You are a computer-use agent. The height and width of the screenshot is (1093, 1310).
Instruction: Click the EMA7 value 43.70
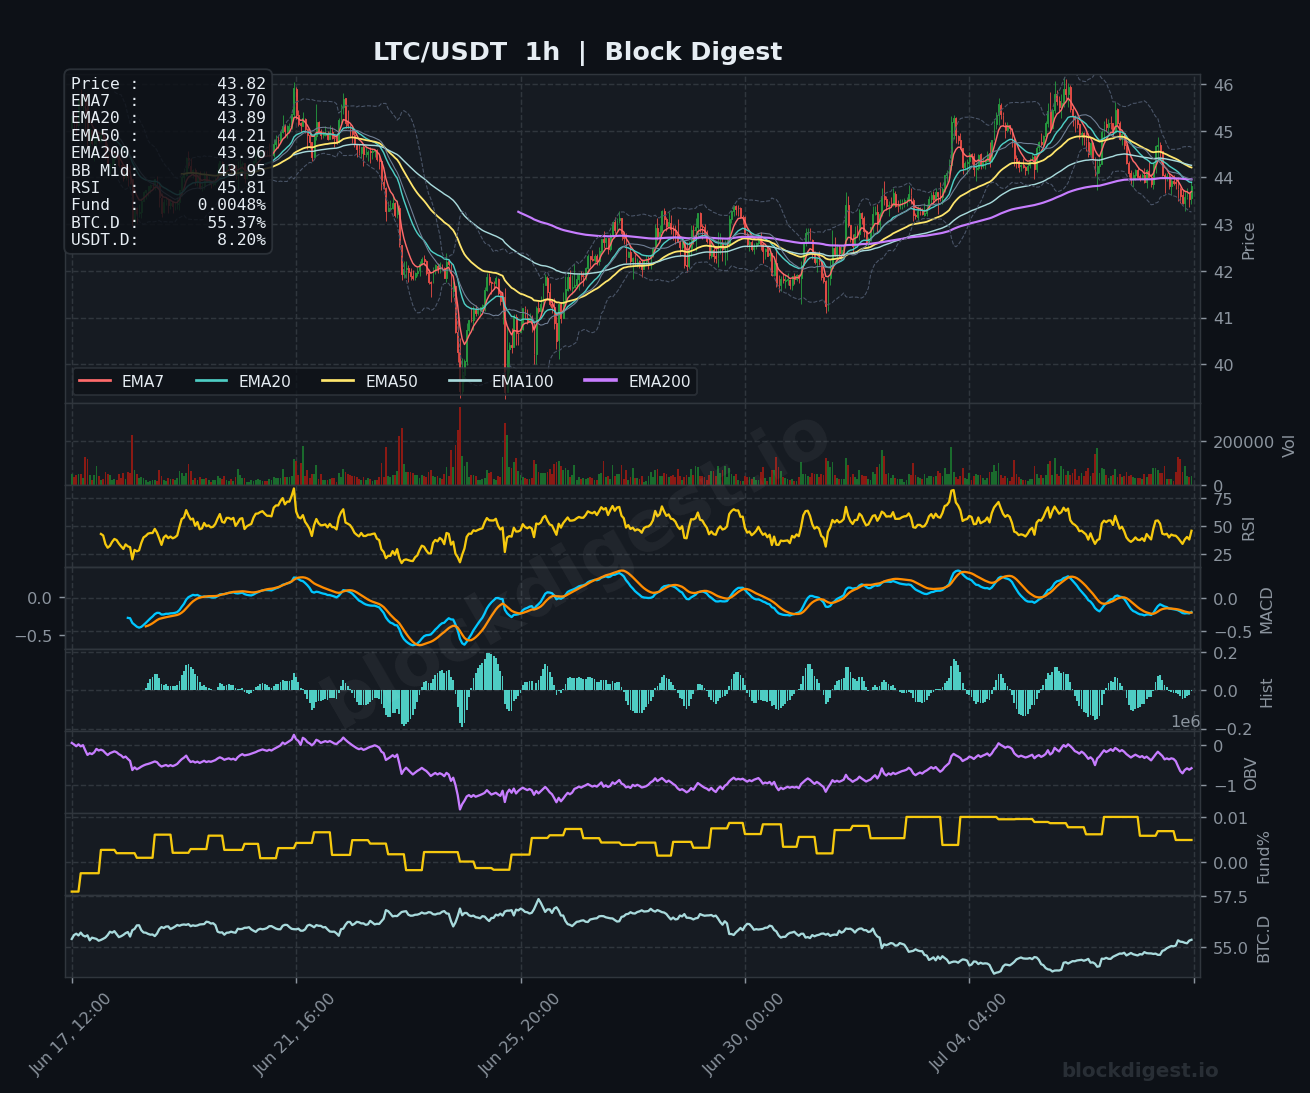241,101
